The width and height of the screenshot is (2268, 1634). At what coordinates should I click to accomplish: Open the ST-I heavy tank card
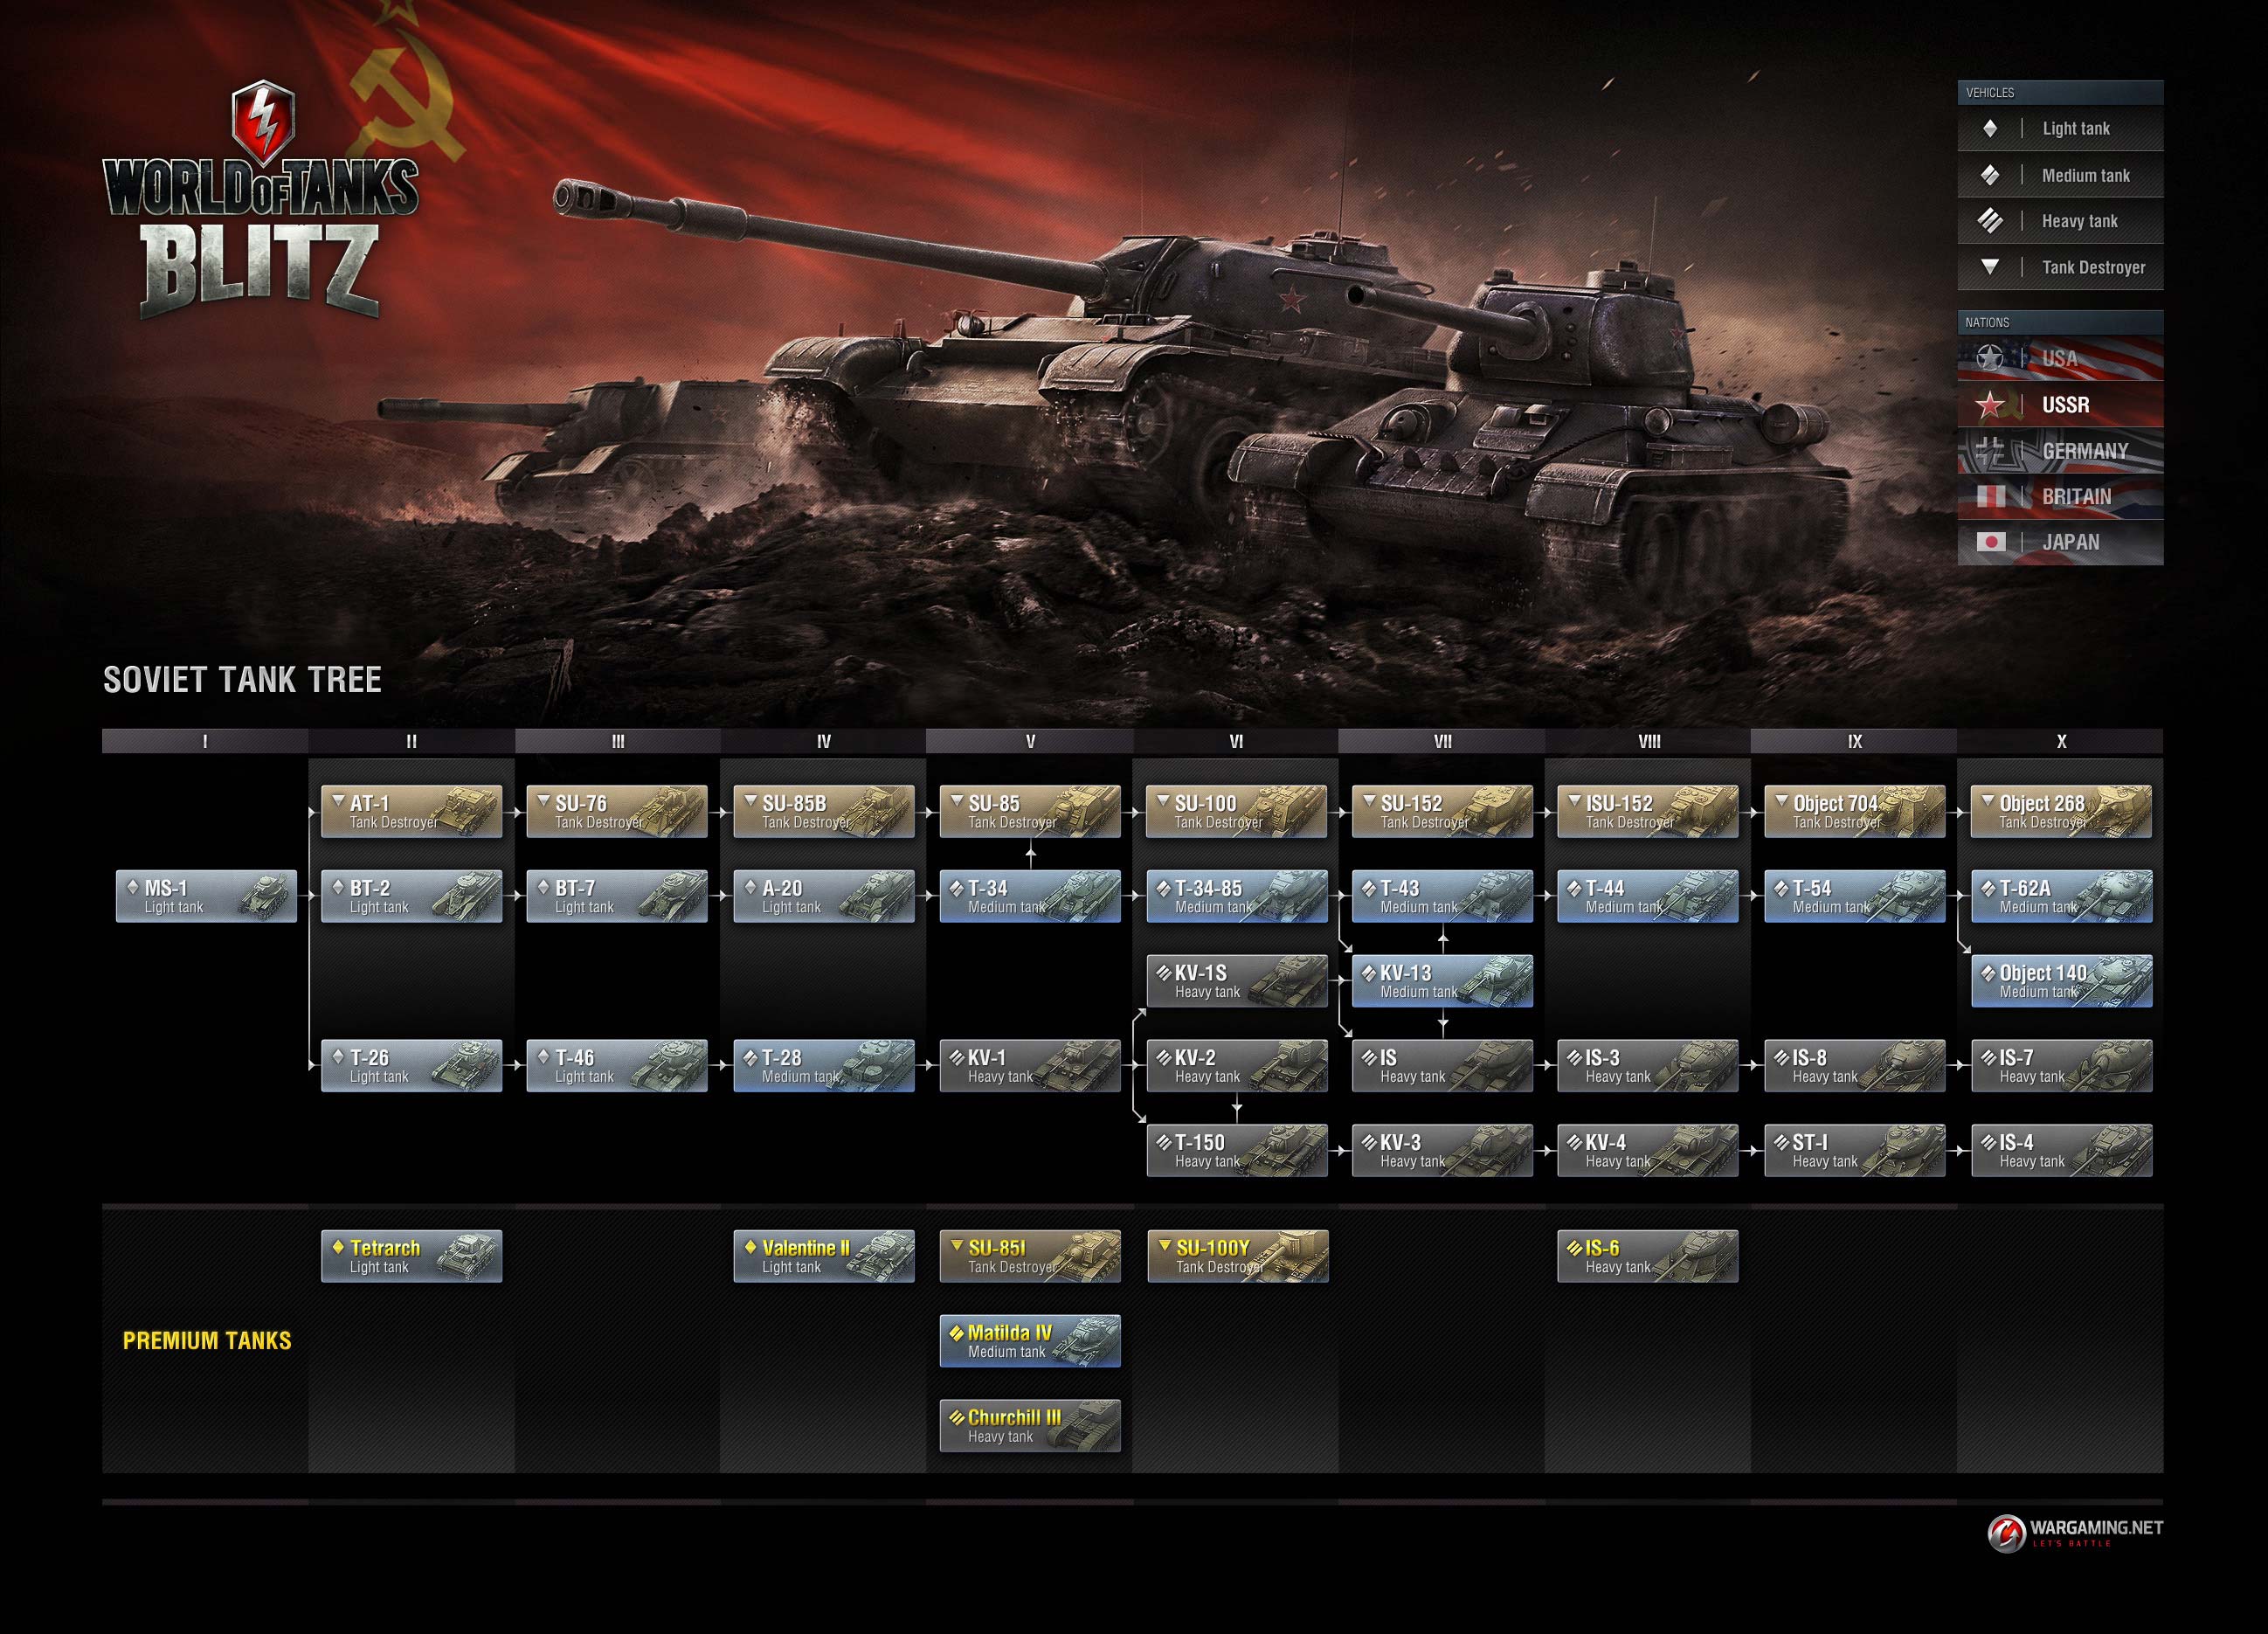click(1855, 1150)
